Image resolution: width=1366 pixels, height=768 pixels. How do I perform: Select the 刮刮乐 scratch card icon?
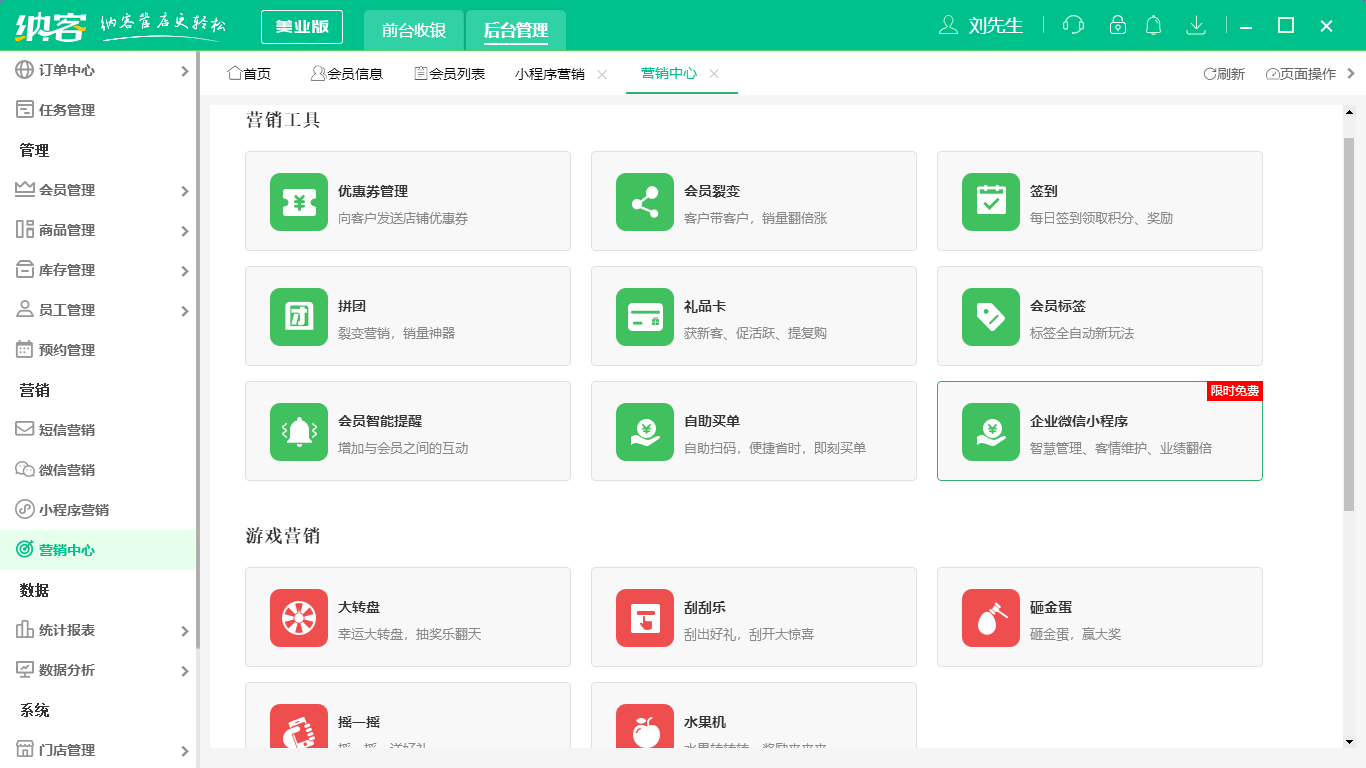(x=644, y=616)
